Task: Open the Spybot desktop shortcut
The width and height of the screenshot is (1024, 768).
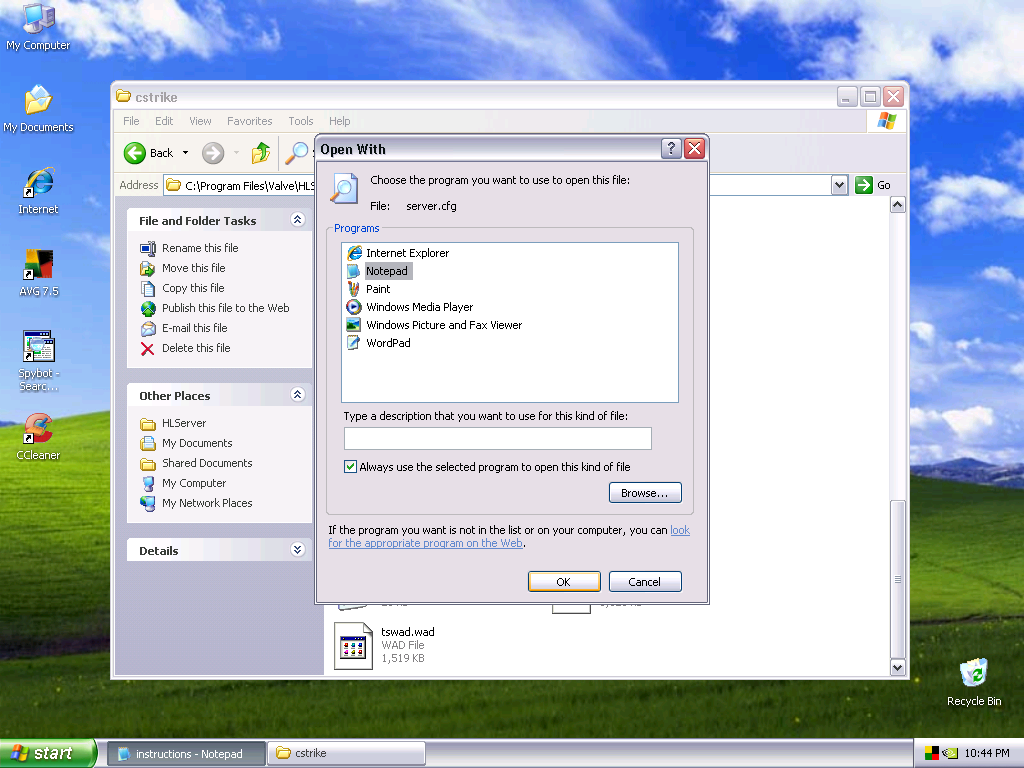Action: point(39,360)
